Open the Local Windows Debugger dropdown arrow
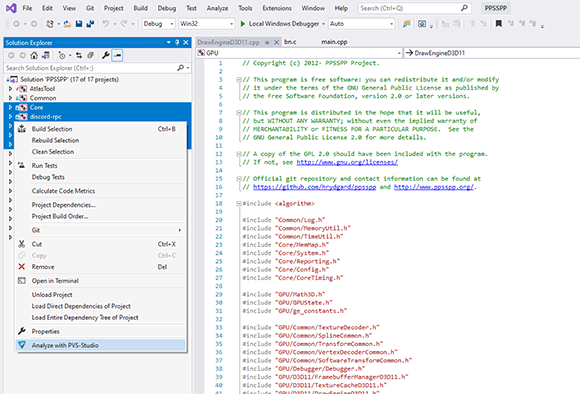Image resolution: width=580 pixels, height=394 pixels. pyautogui.click(x=323, y=24)
